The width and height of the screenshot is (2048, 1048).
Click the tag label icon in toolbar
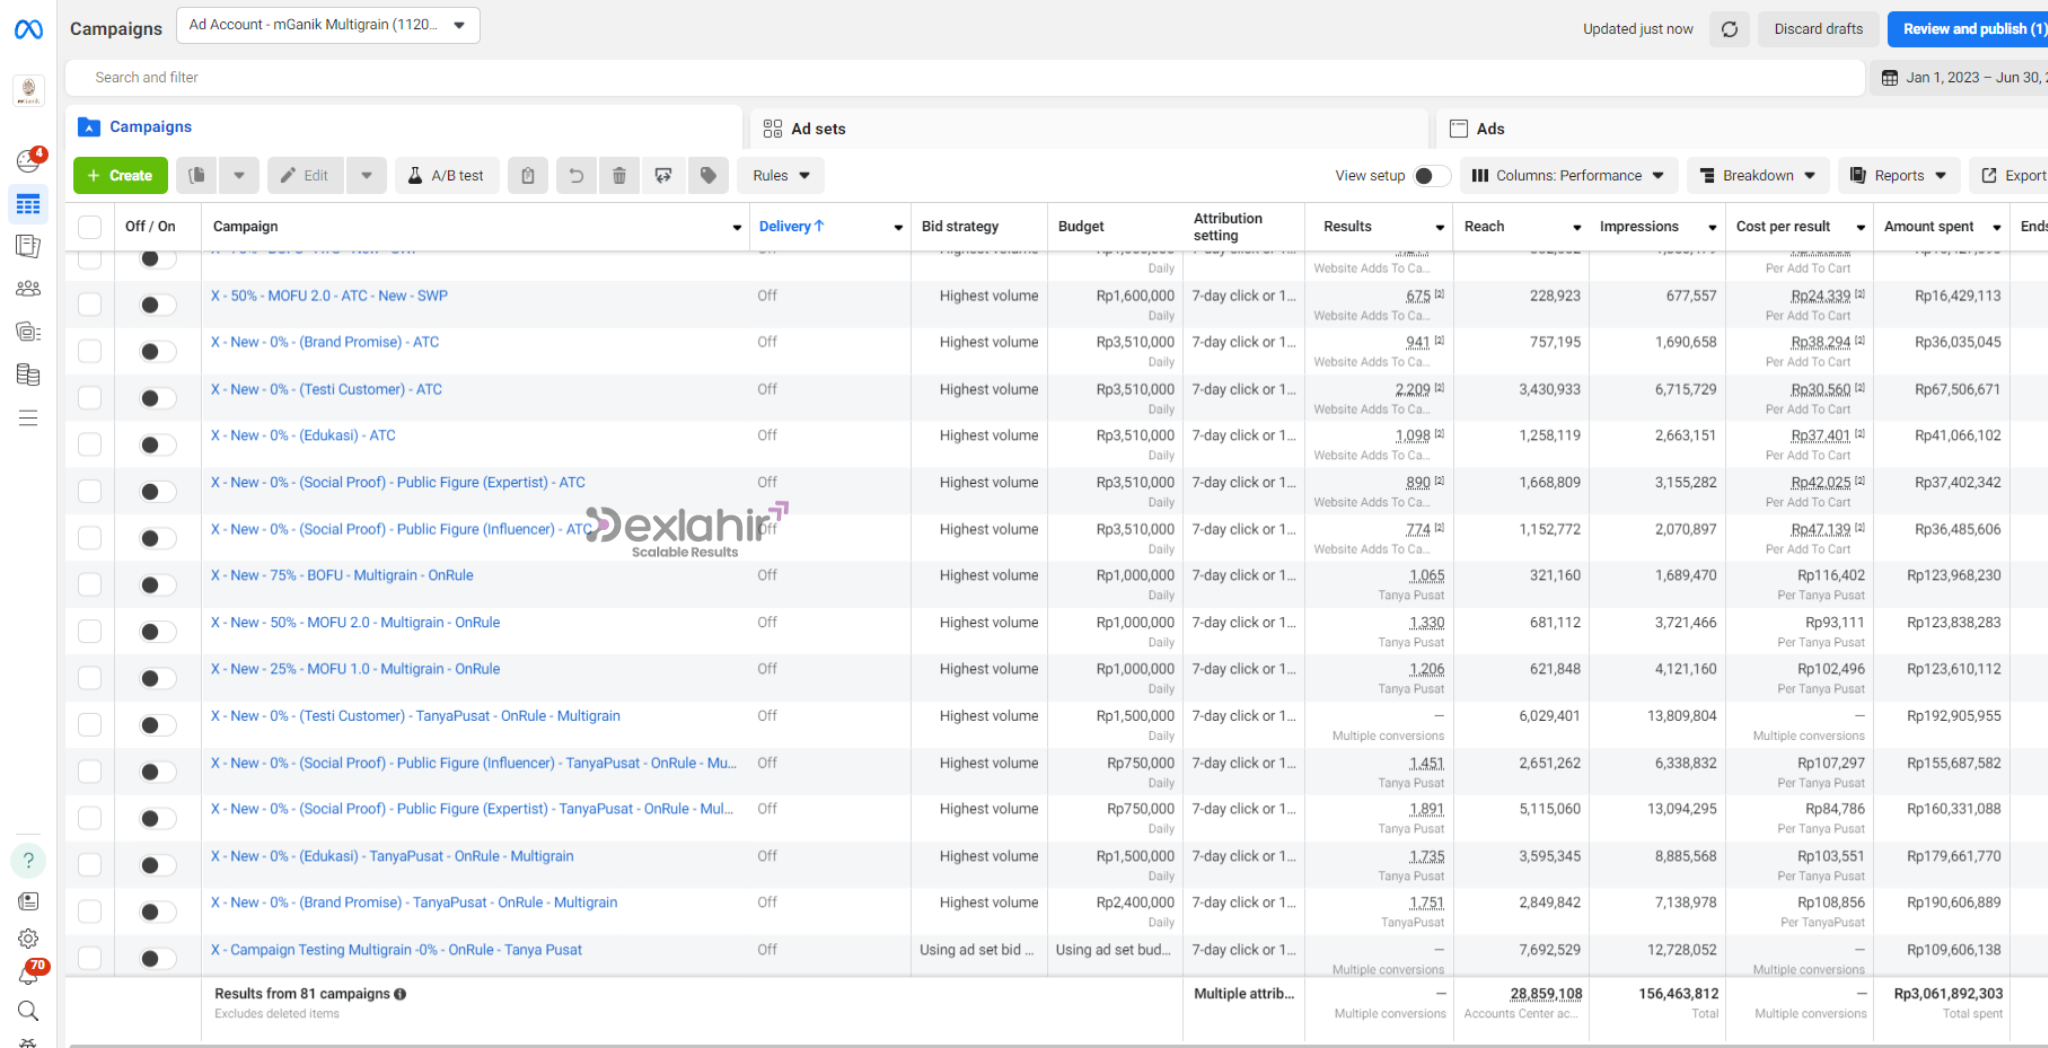tap(708, 176)
